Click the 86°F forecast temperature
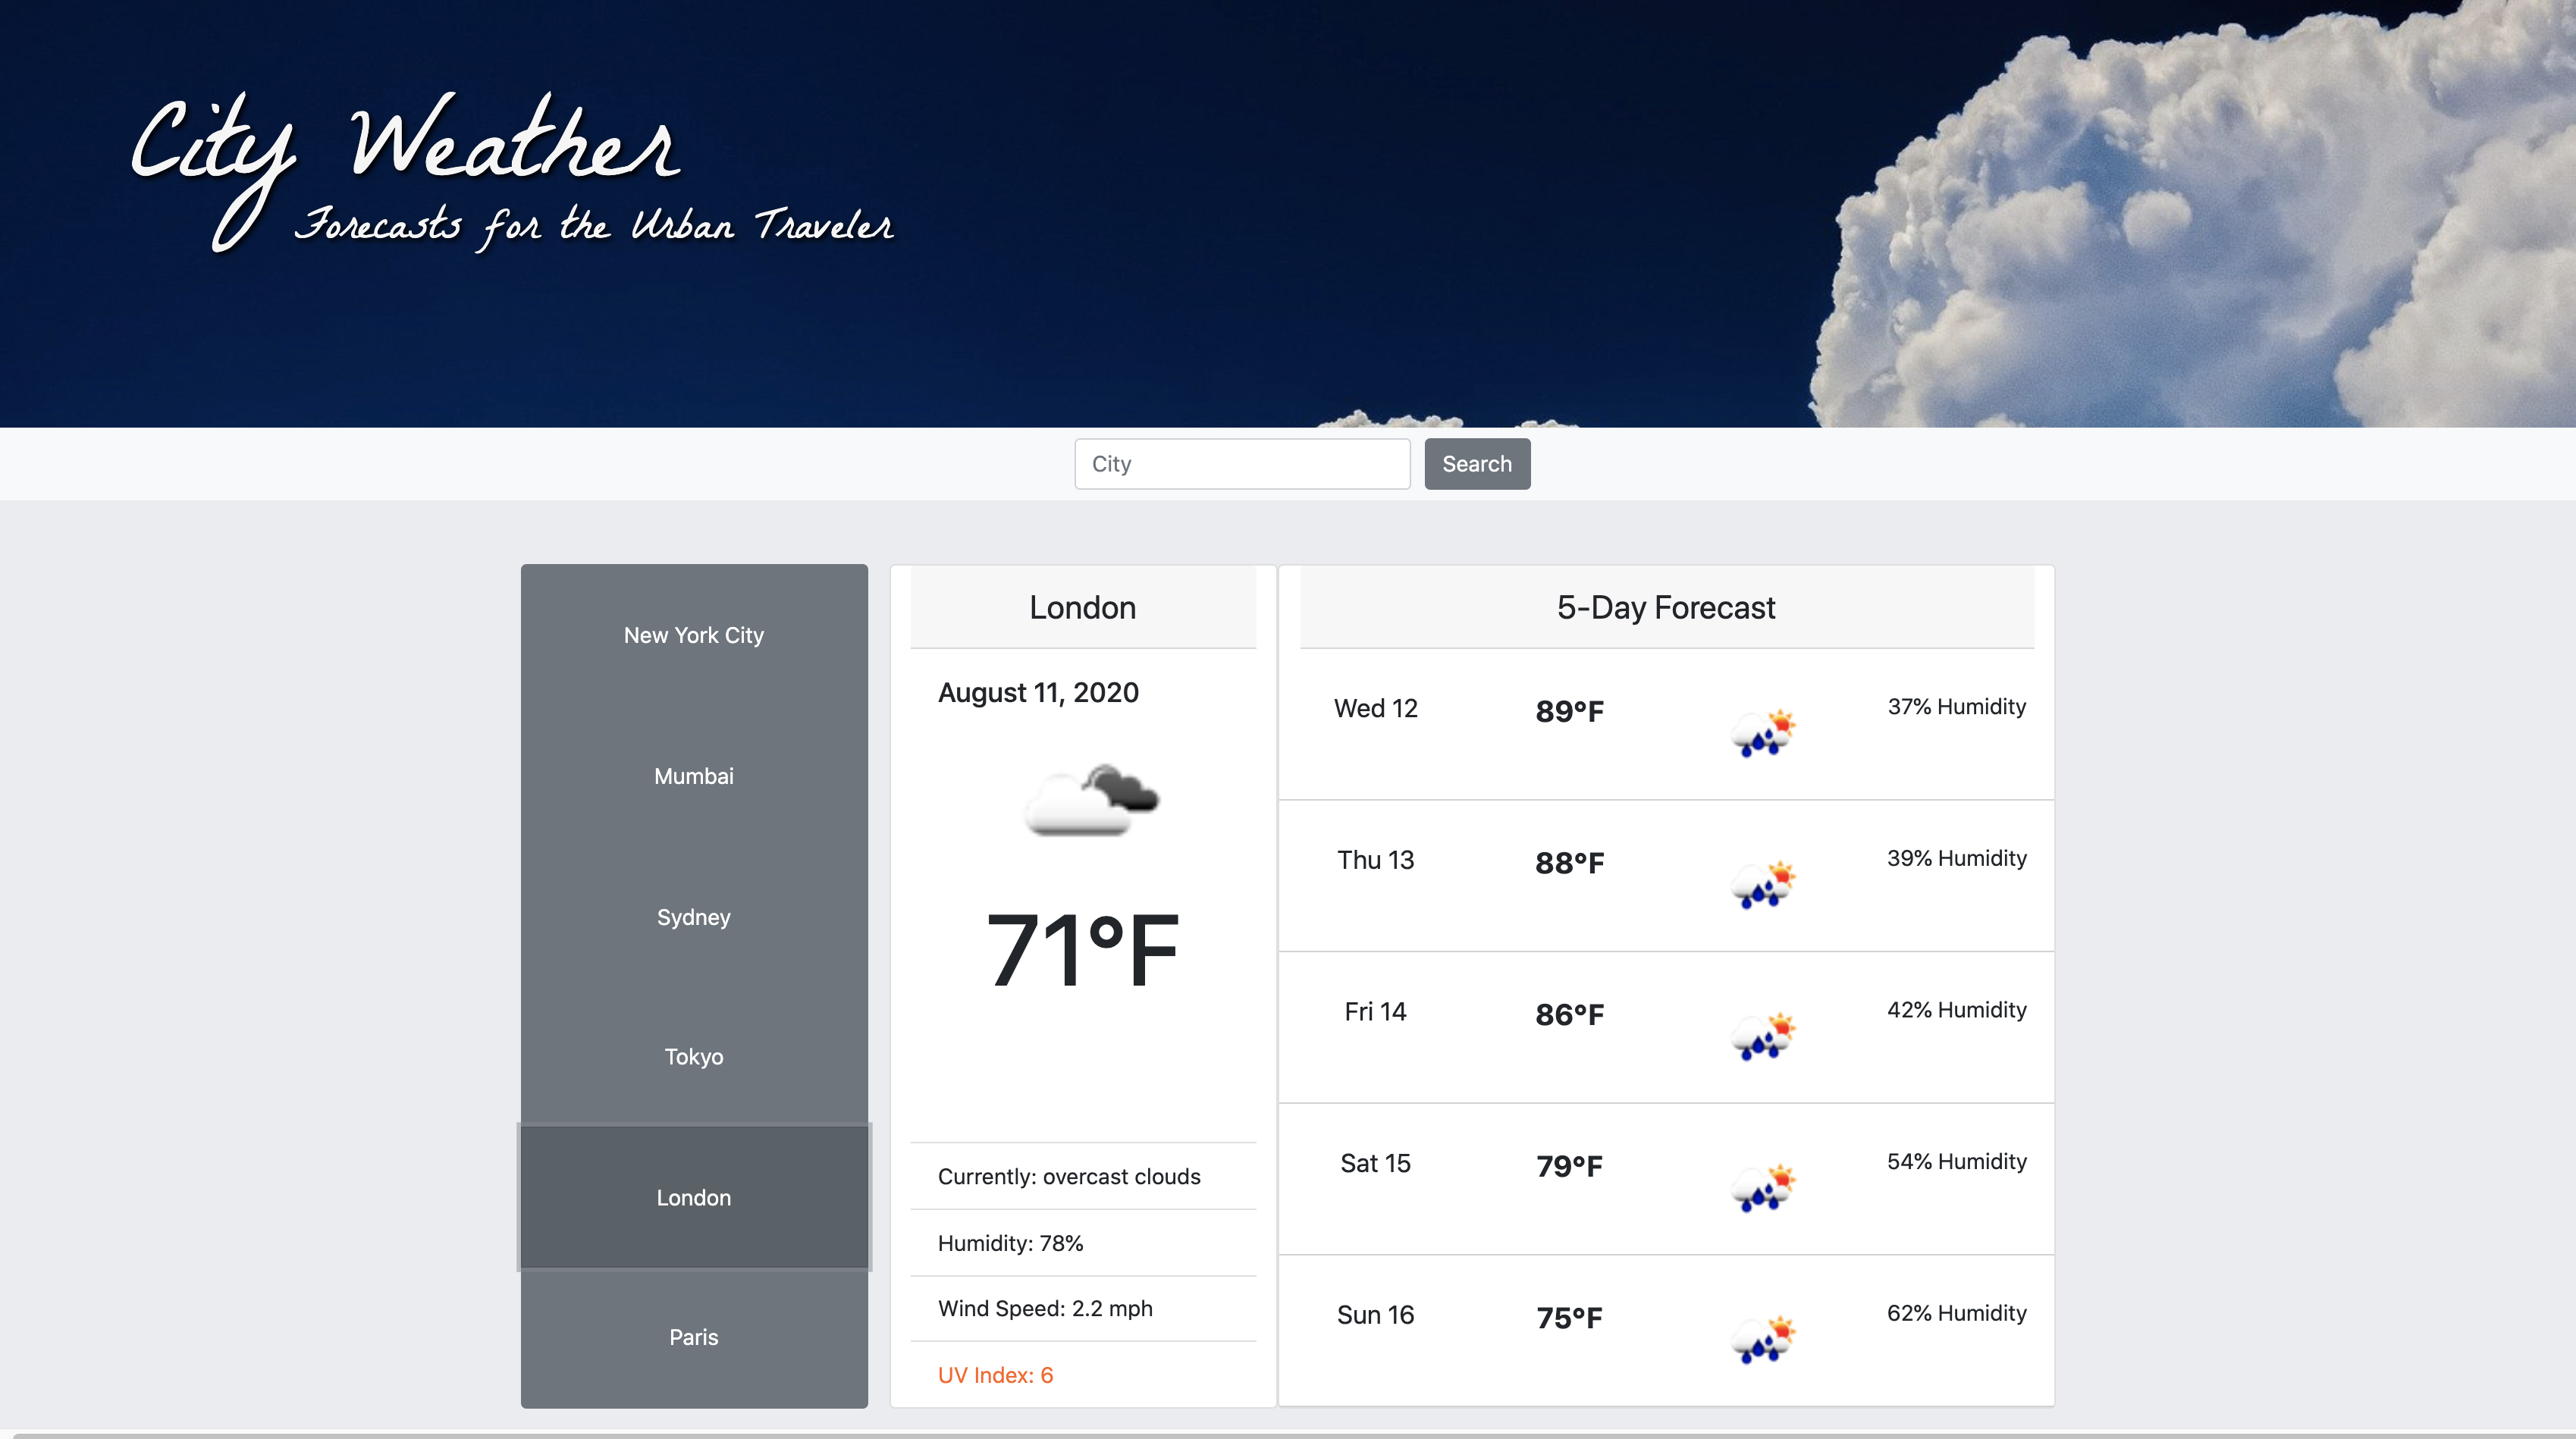 [1570, 1015]
